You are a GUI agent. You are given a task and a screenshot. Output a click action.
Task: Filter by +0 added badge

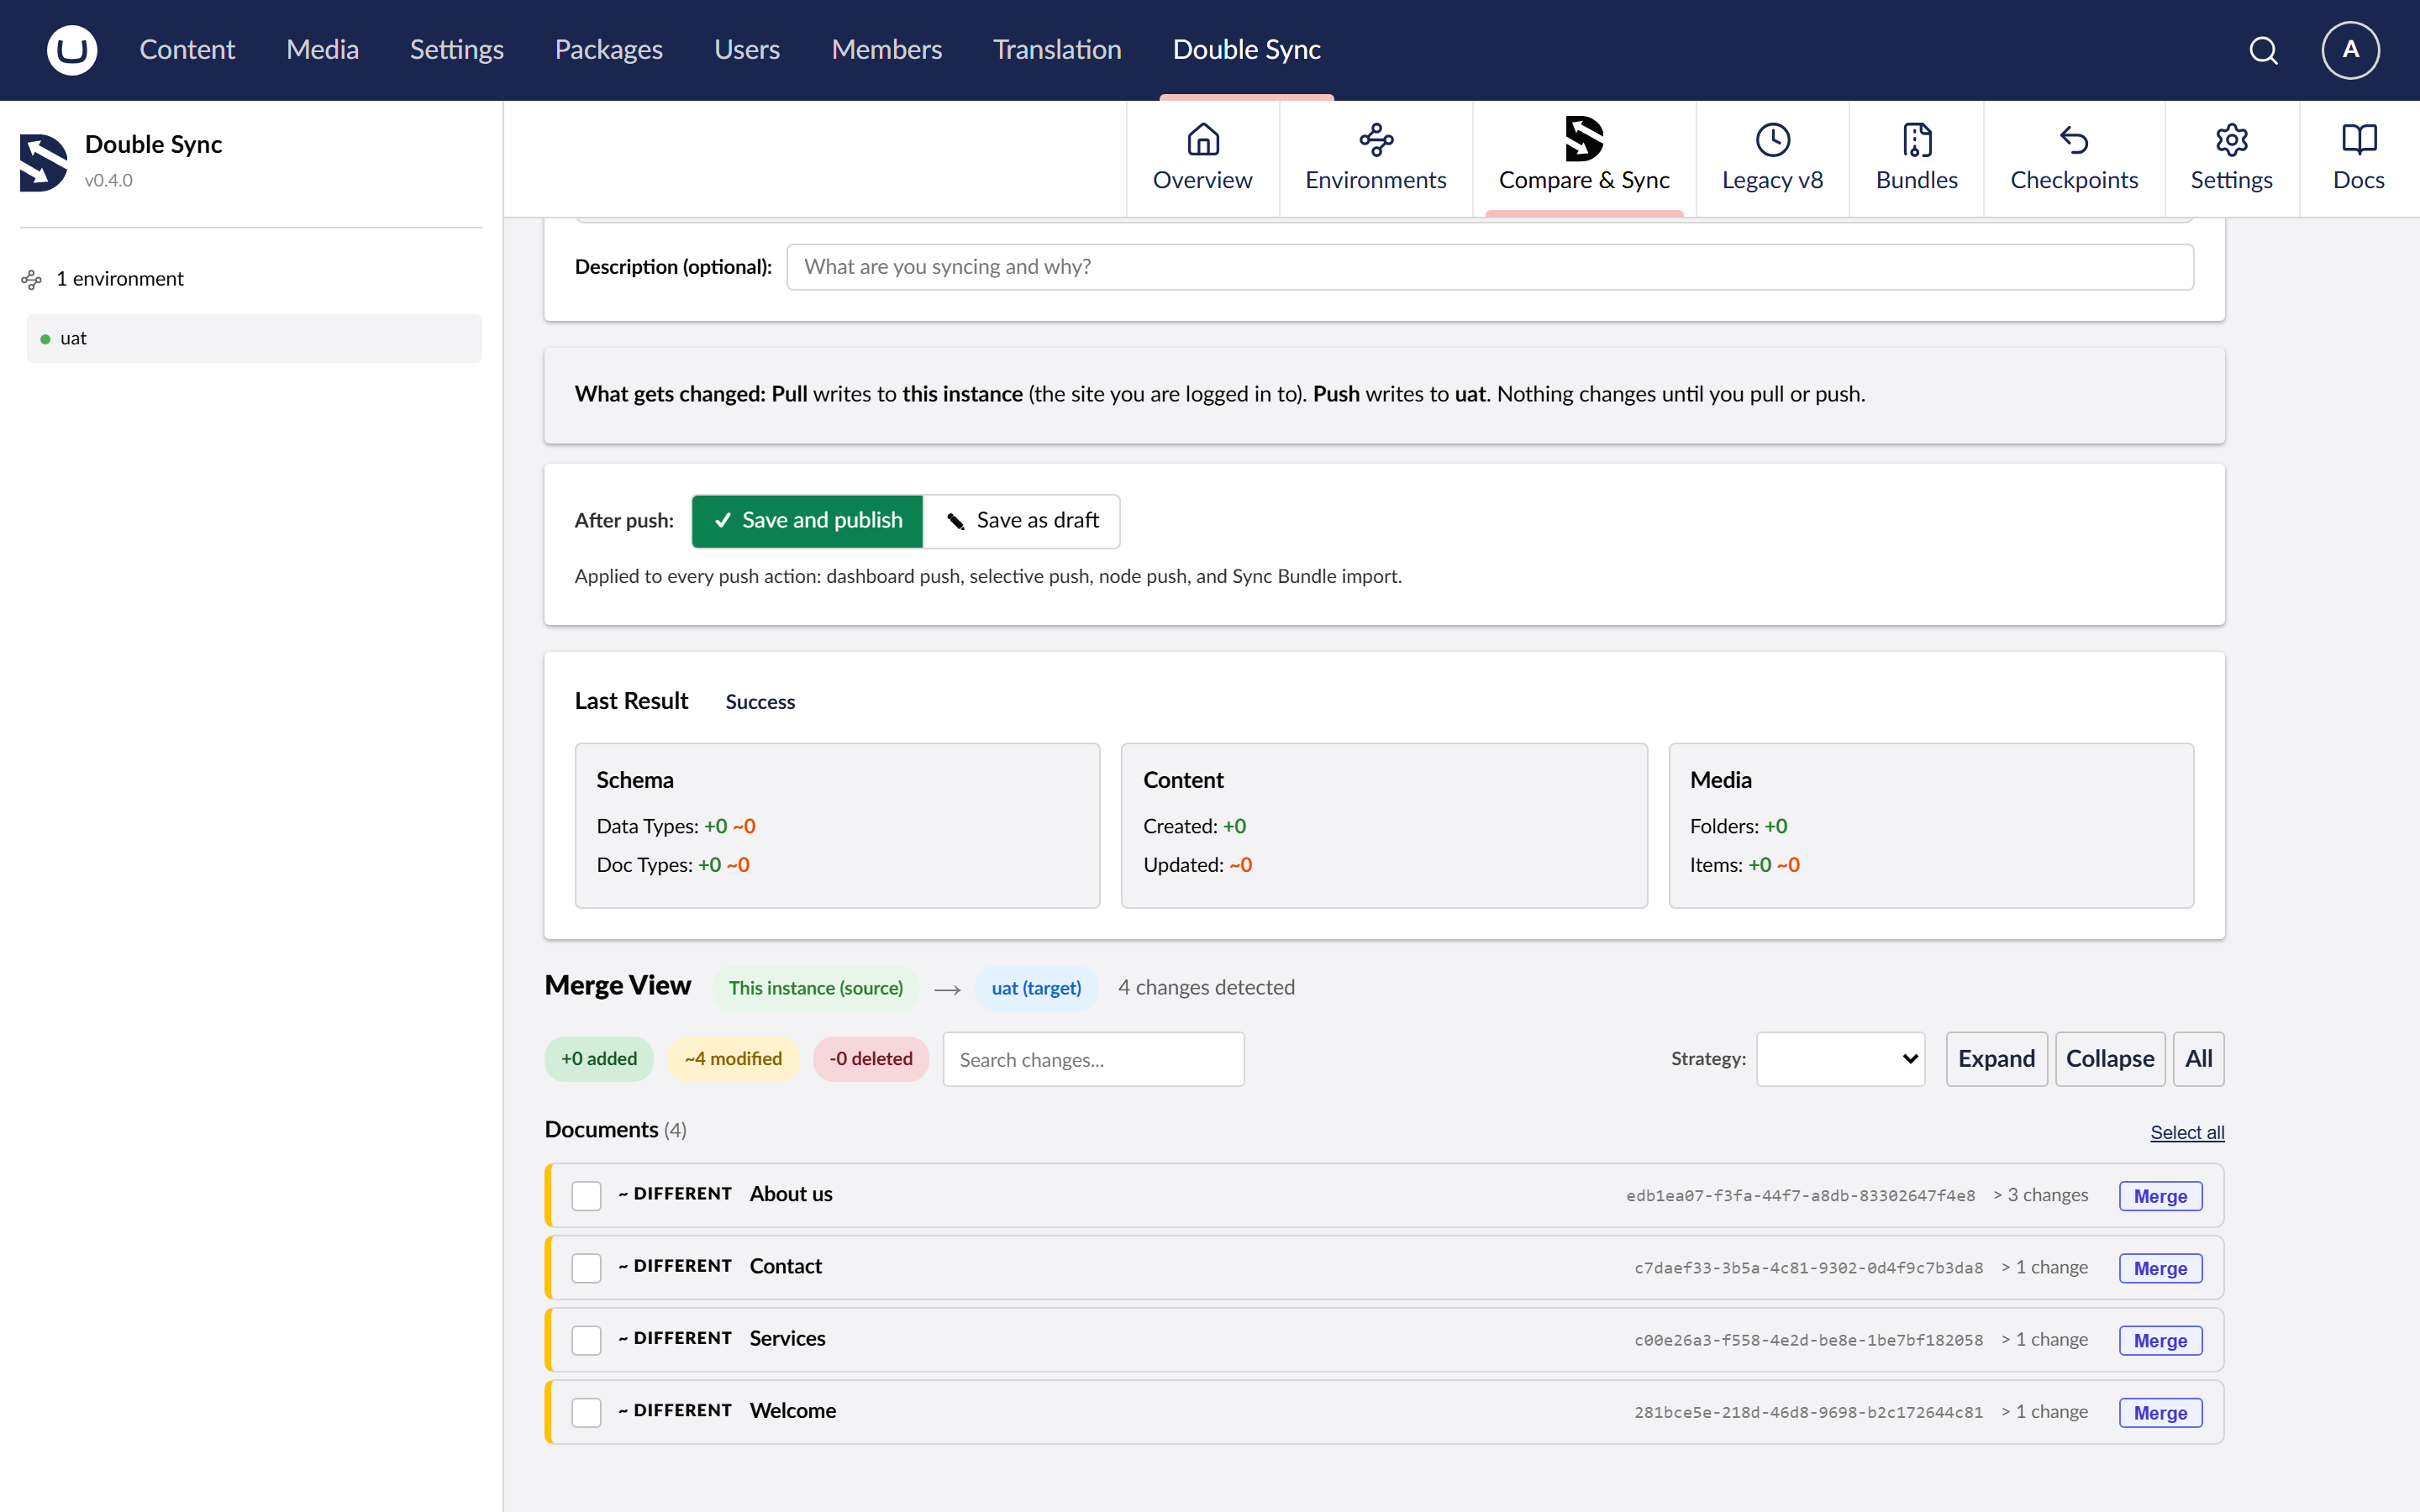pyautogui.click(x=598, y=1059)
